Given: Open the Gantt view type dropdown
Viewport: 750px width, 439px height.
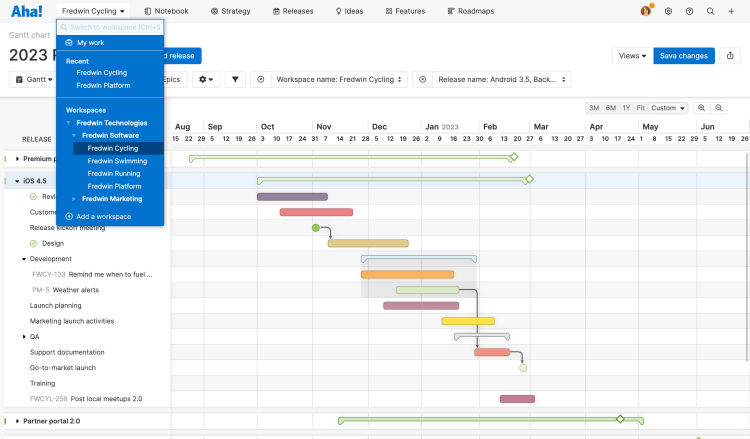Looking at the screenshot, I should pyautogui.click(x=33, y=79).
